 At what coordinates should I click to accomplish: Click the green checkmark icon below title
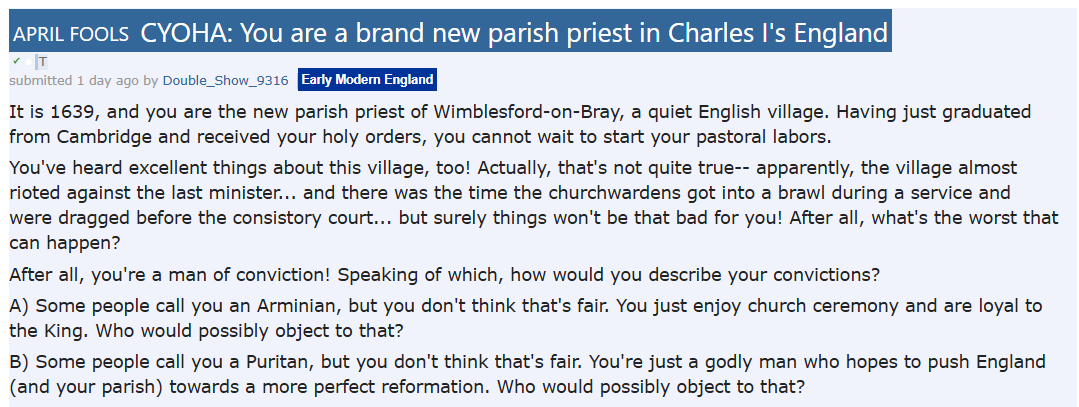tap(17, 60)
